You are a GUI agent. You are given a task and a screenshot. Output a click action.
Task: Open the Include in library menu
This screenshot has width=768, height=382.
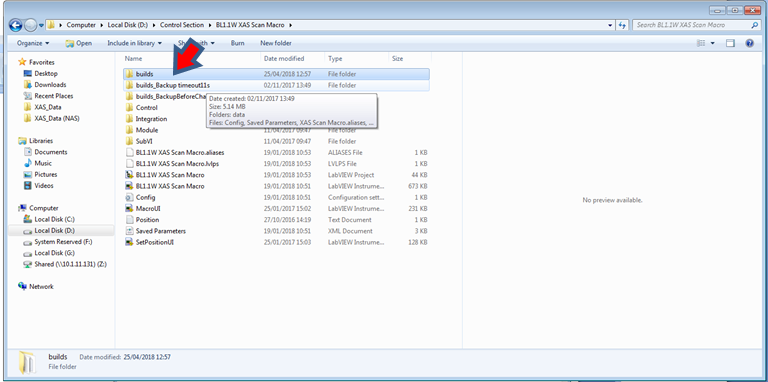click(x=134, y=43)
